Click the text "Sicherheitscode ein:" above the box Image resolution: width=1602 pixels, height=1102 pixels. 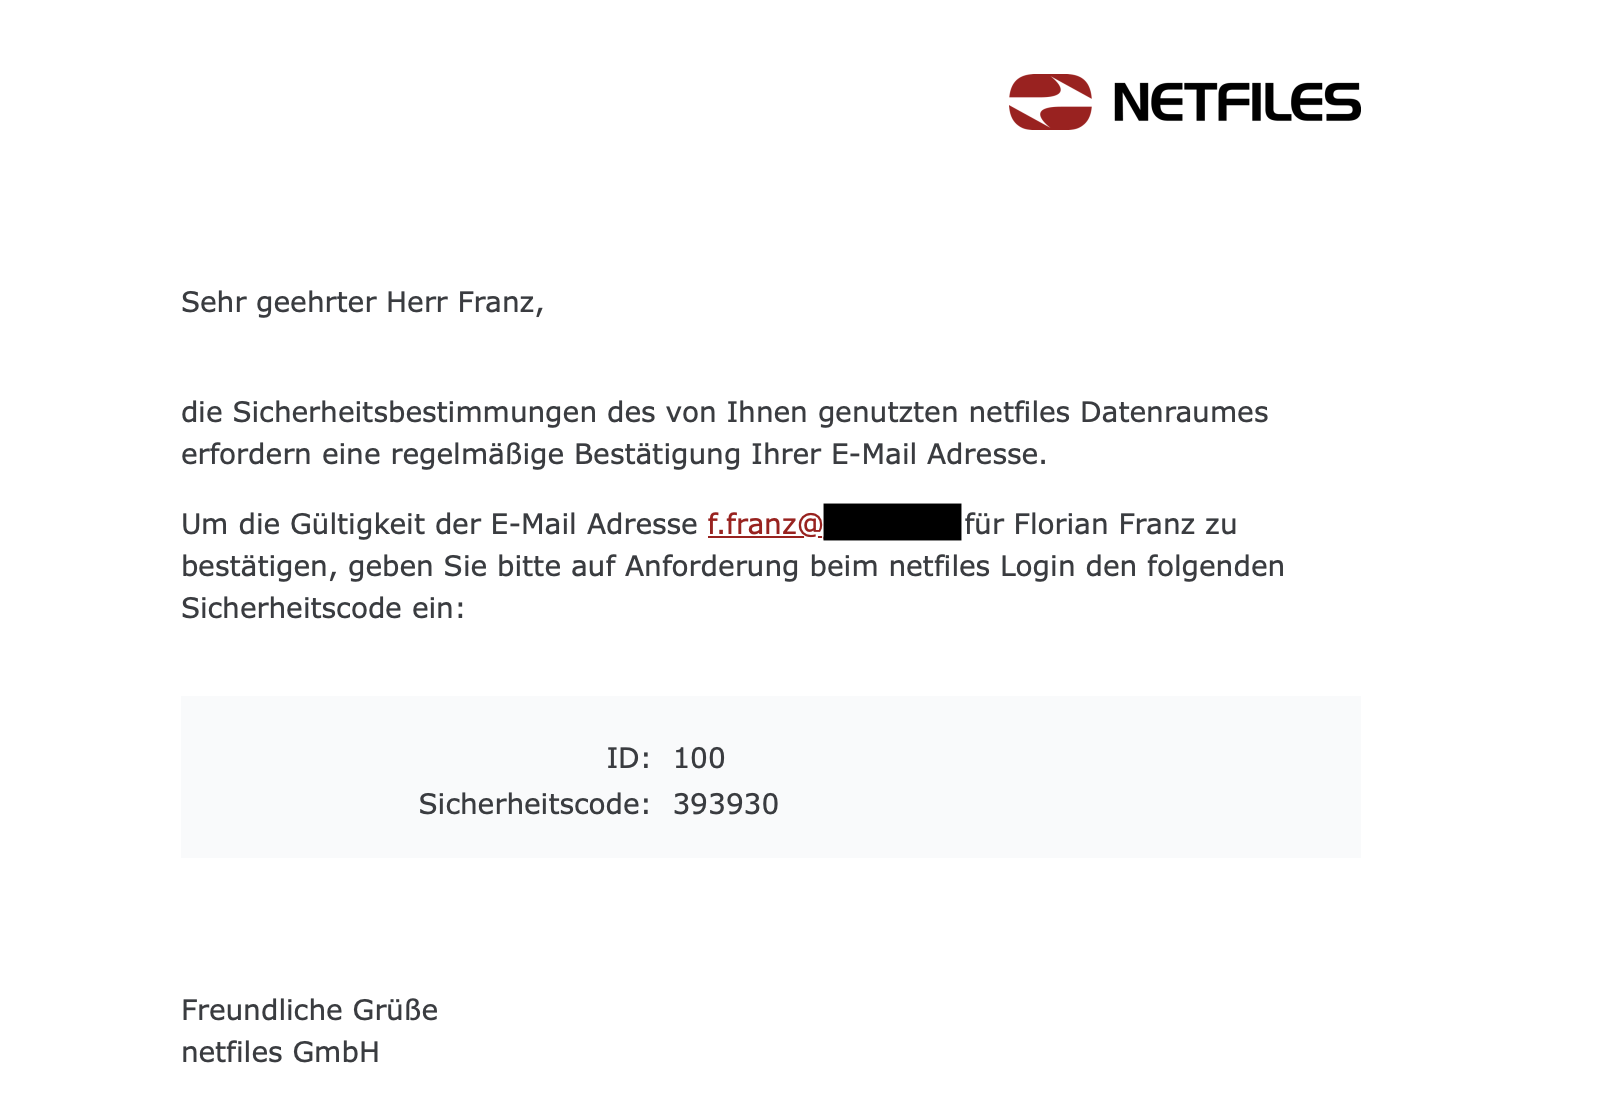coord(323,608)
